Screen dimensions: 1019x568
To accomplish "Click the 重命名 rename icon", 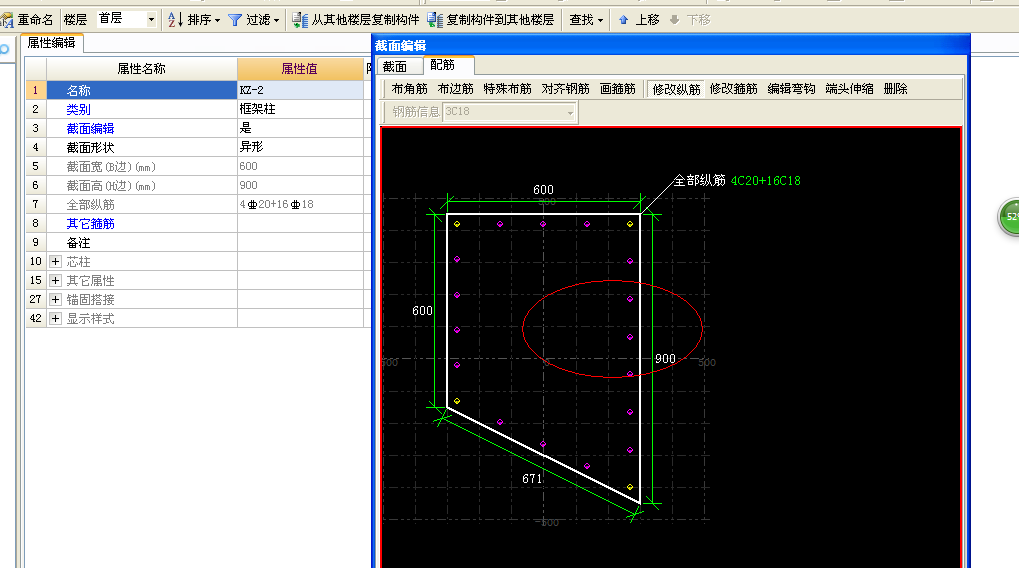I will (7, 20).
